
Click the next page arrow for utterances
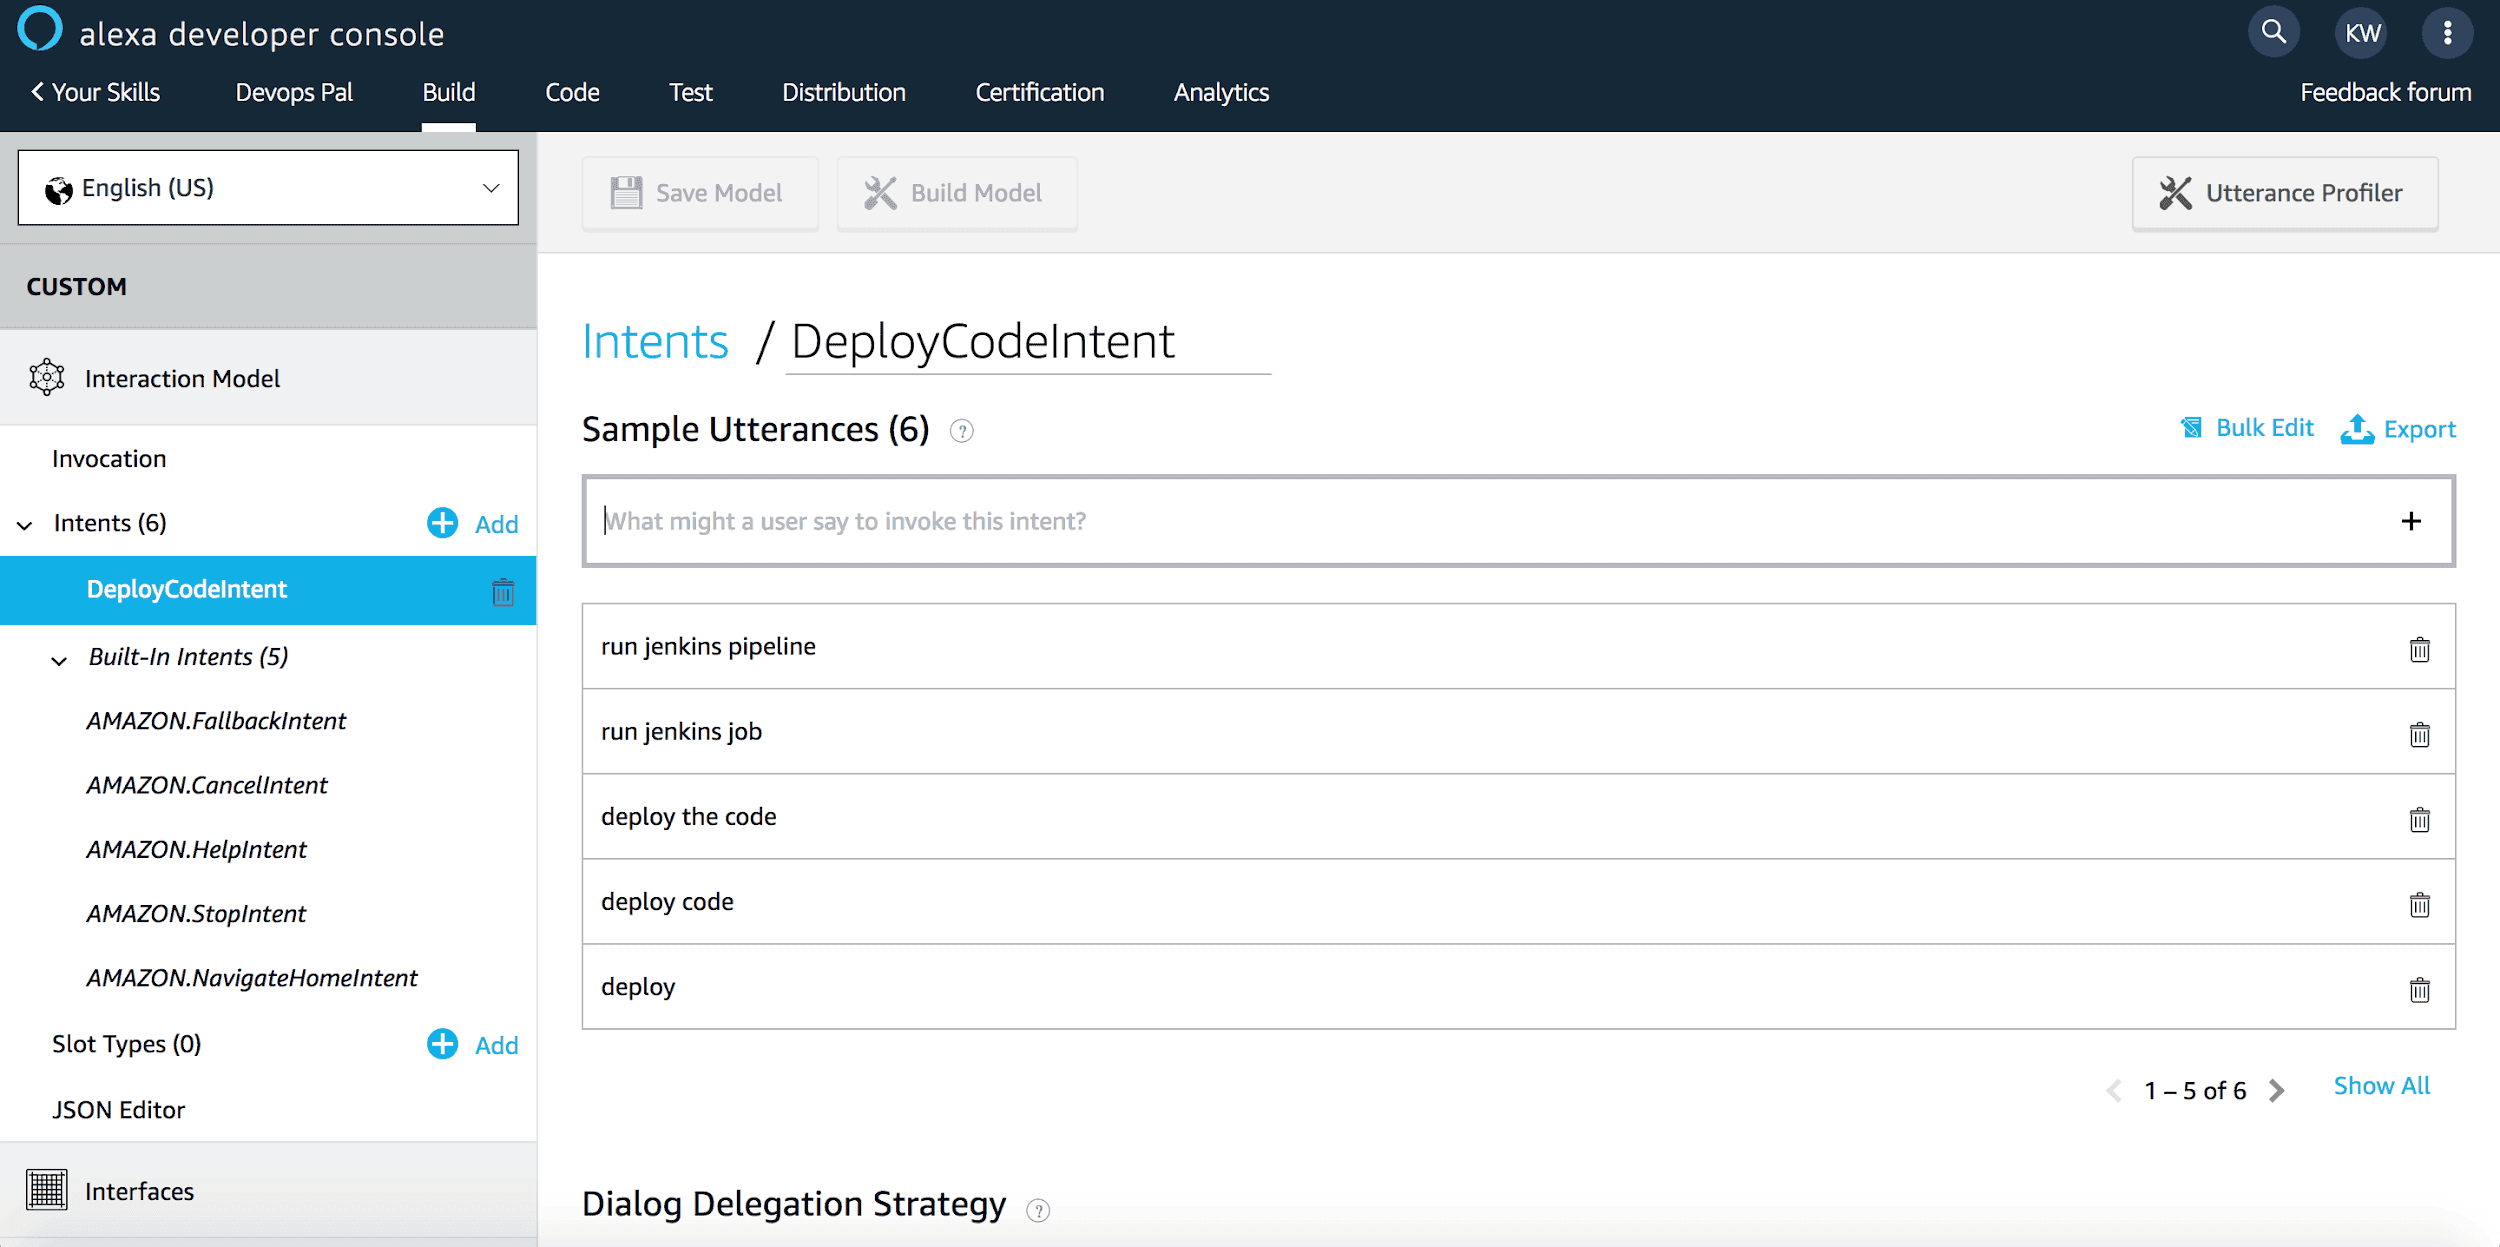[x=2277, y=1090]
